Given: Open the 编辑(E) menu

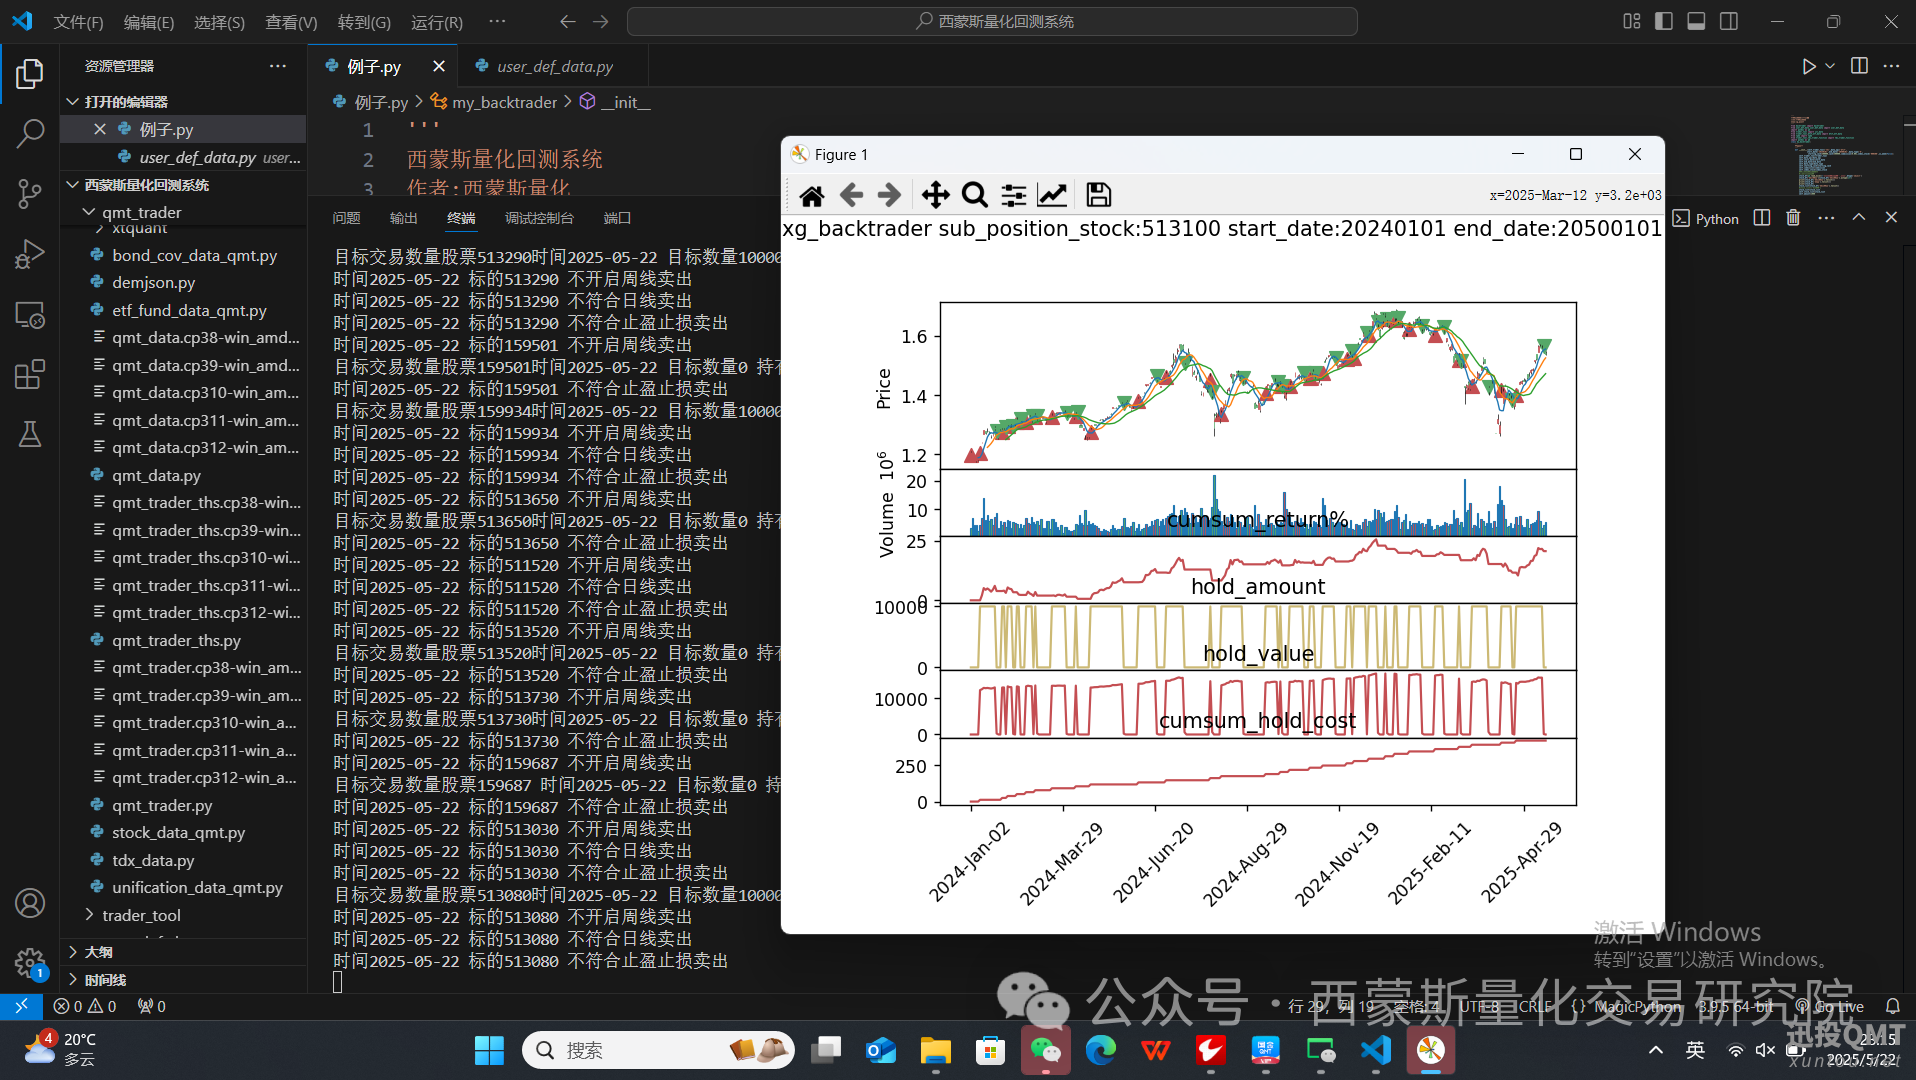Looking at the screenshot, I should click(x=148, y=22).
